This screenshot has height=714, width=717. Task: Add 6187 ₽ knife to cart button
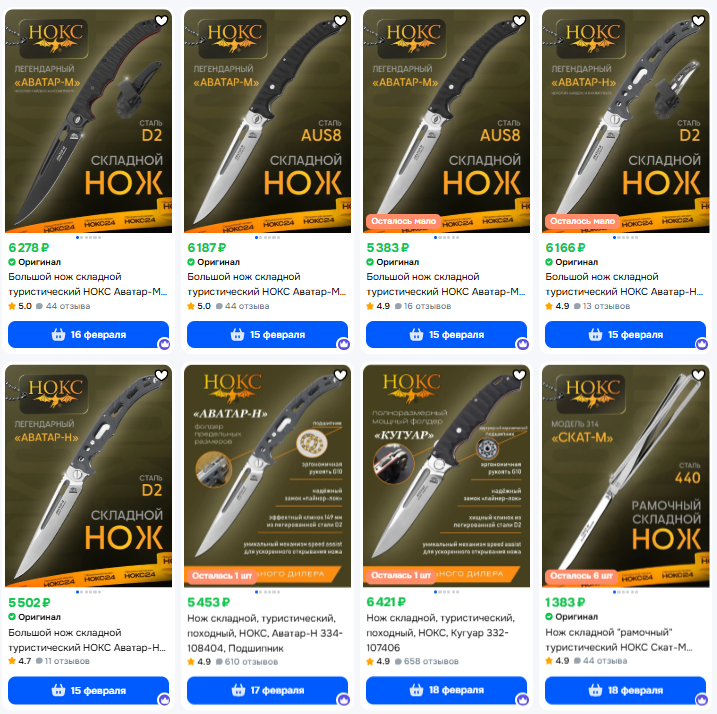point(268,334)
